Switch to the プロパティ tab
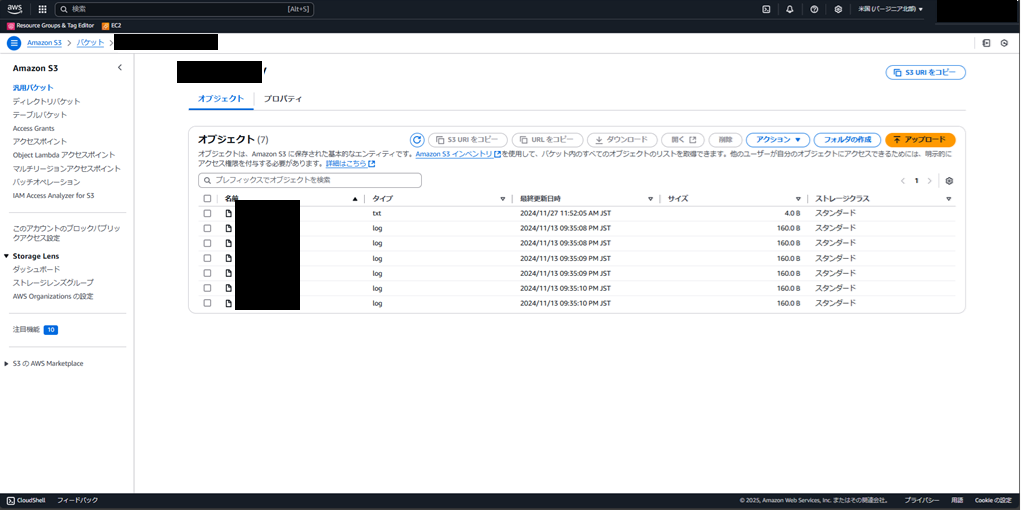The image size is (1021, 512). 283,99
